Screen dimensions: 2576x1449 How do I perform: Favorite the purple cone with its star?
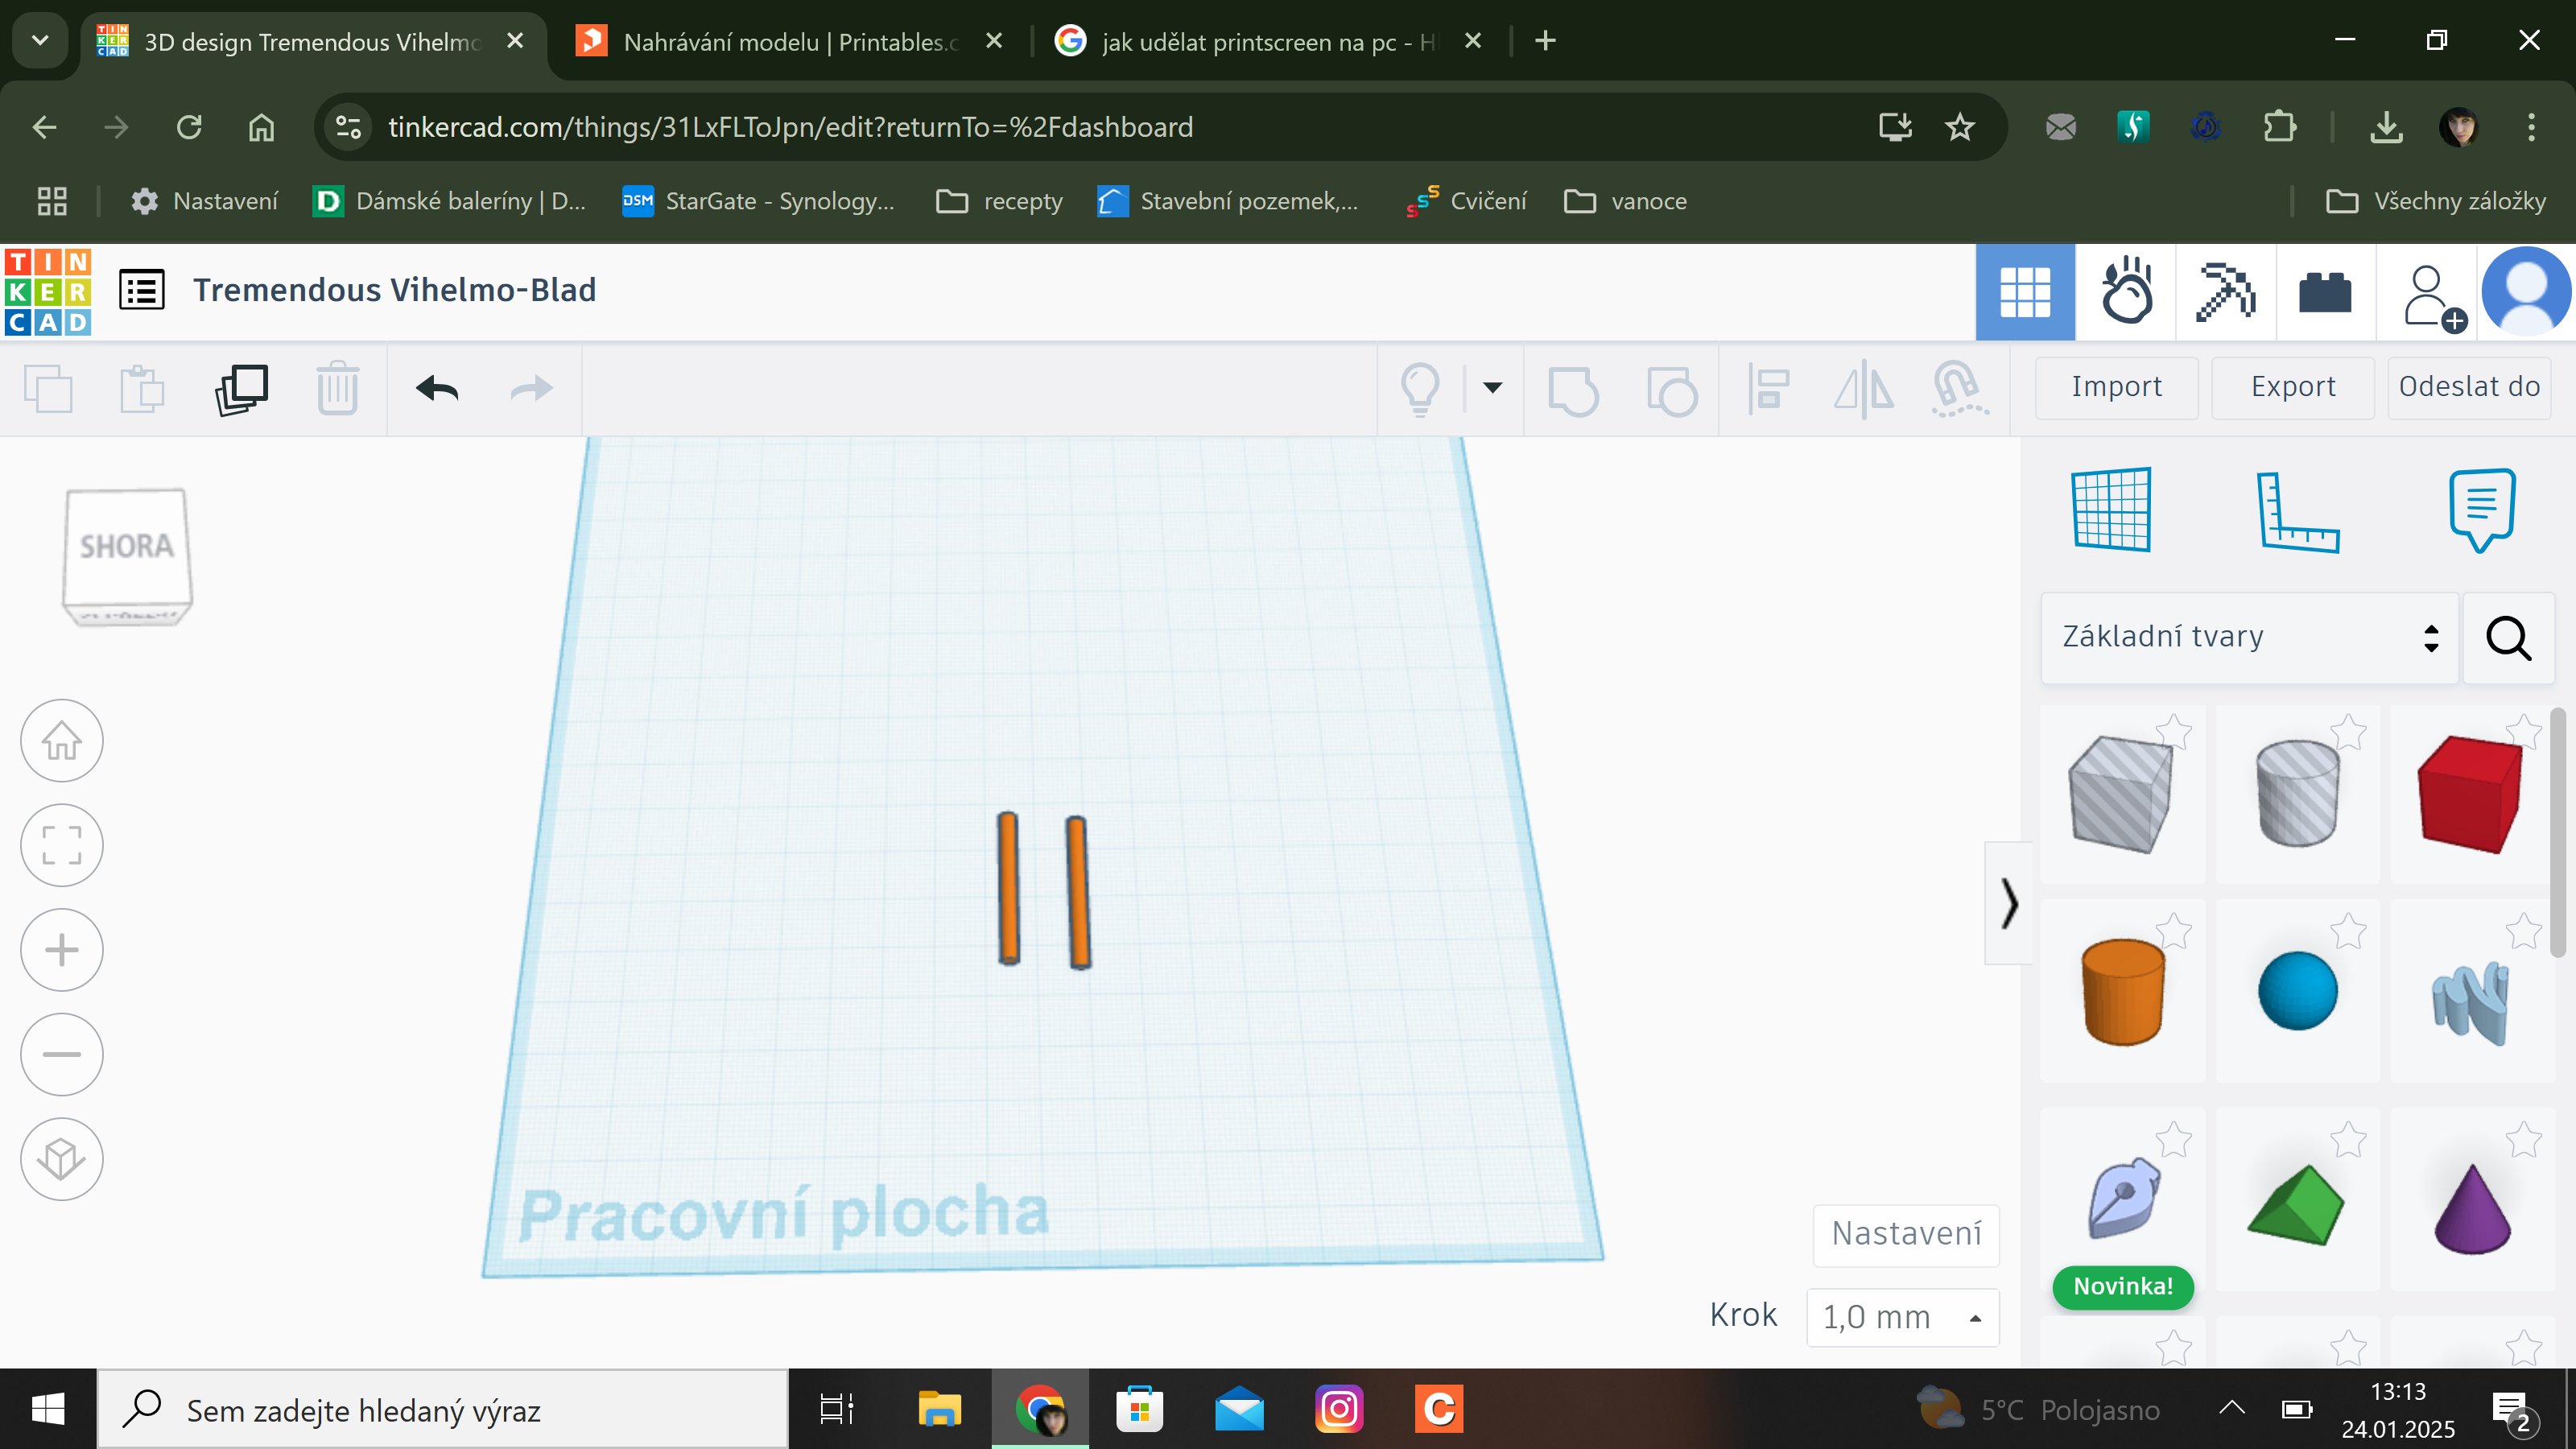coord(2522,1139)
